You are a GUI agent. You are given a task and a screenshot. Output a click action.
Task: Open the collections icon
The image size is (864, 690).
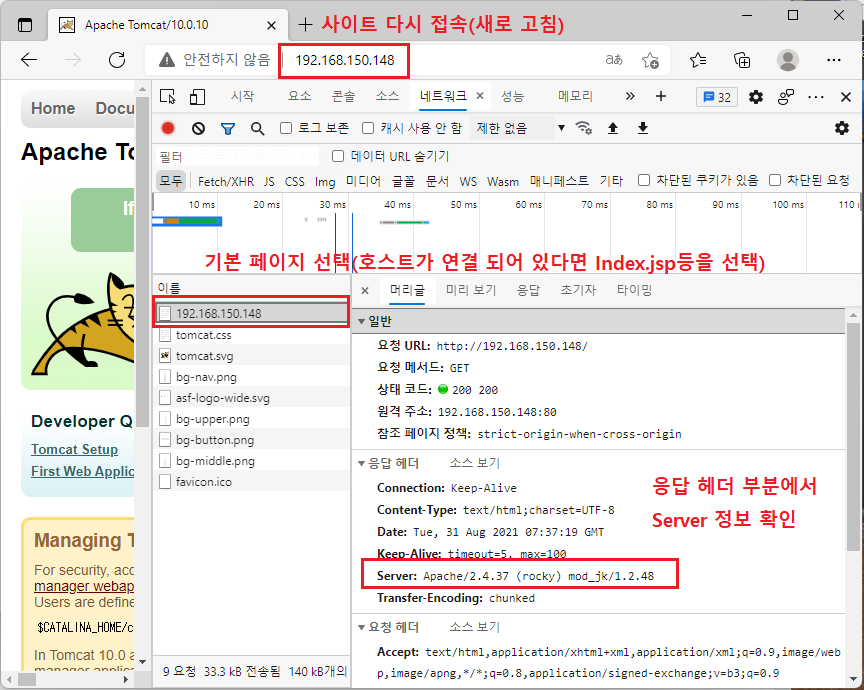(x=742, y=60)
